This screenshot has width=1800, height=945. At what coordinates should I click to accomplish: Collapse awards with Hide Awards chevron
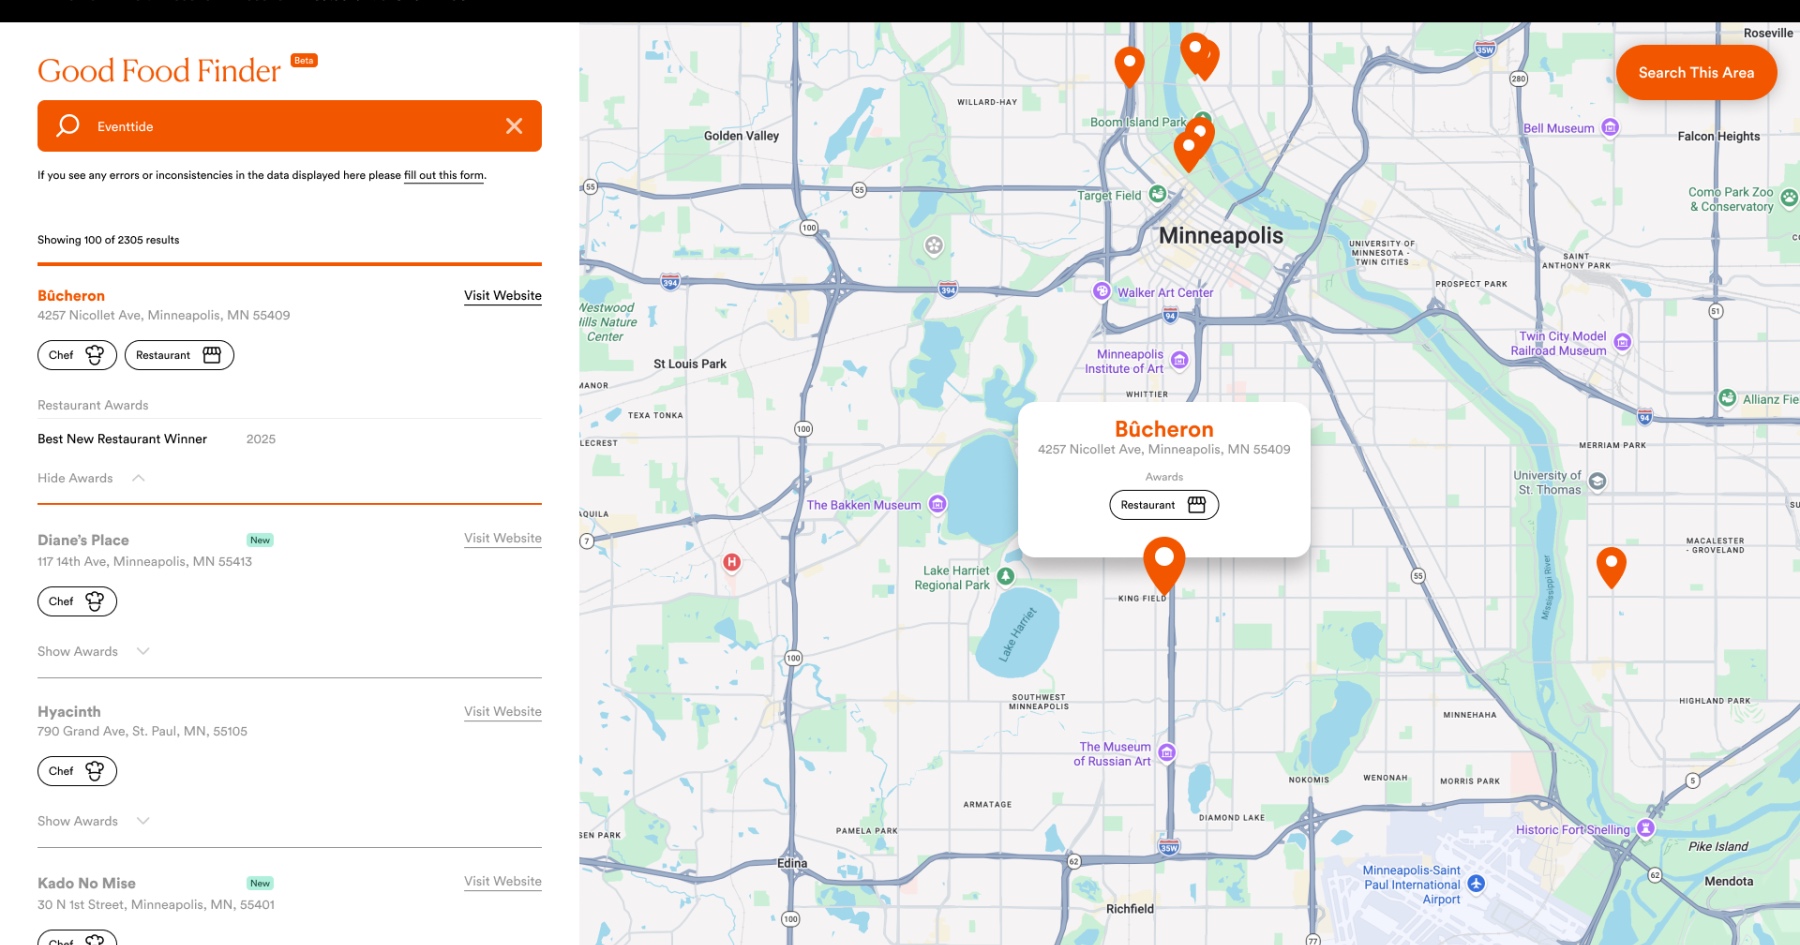[x=139, y=478]
